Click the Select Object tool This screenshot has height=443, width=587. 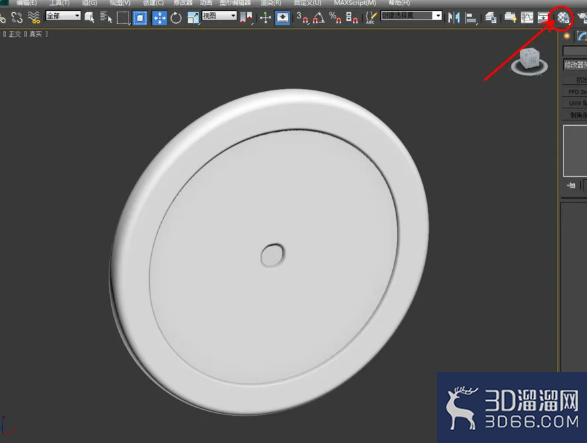coord(89,17)
